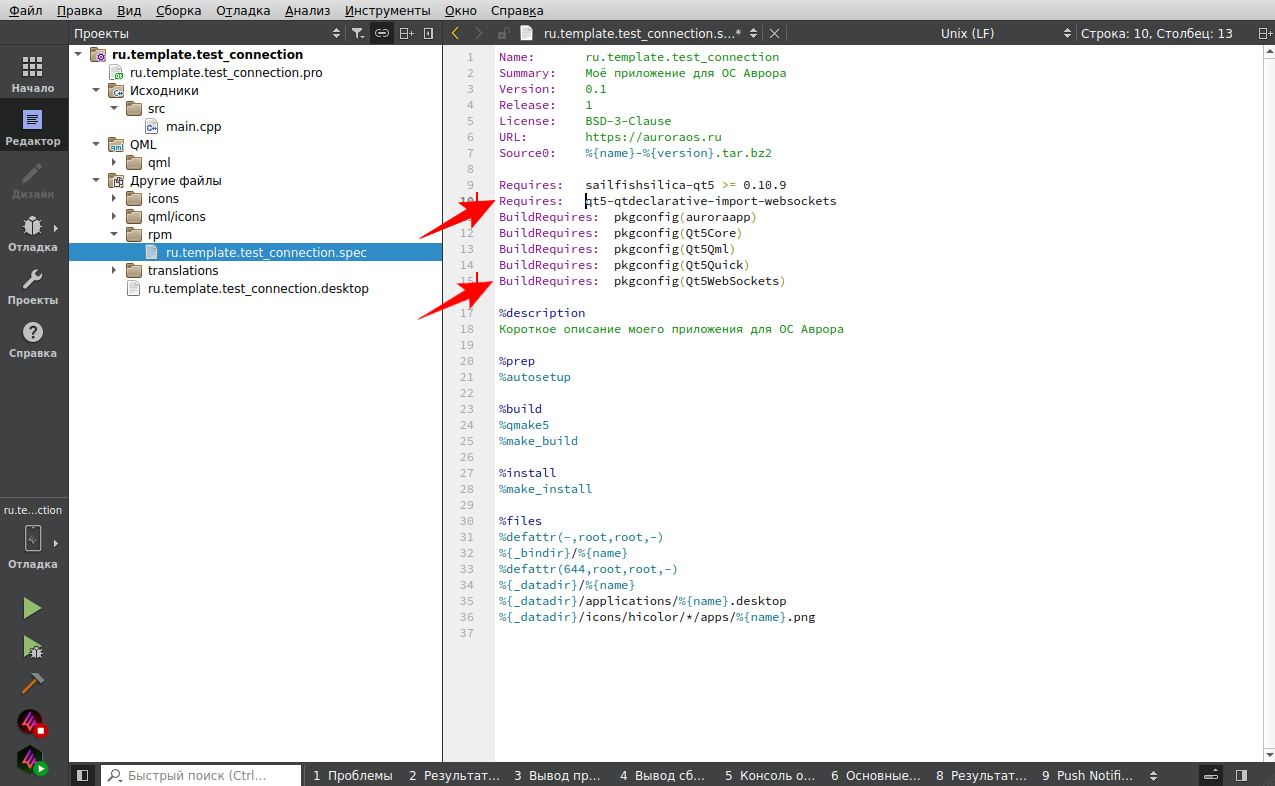
Task: Toggle the right sidebar visibility button
Action: 1241,775
